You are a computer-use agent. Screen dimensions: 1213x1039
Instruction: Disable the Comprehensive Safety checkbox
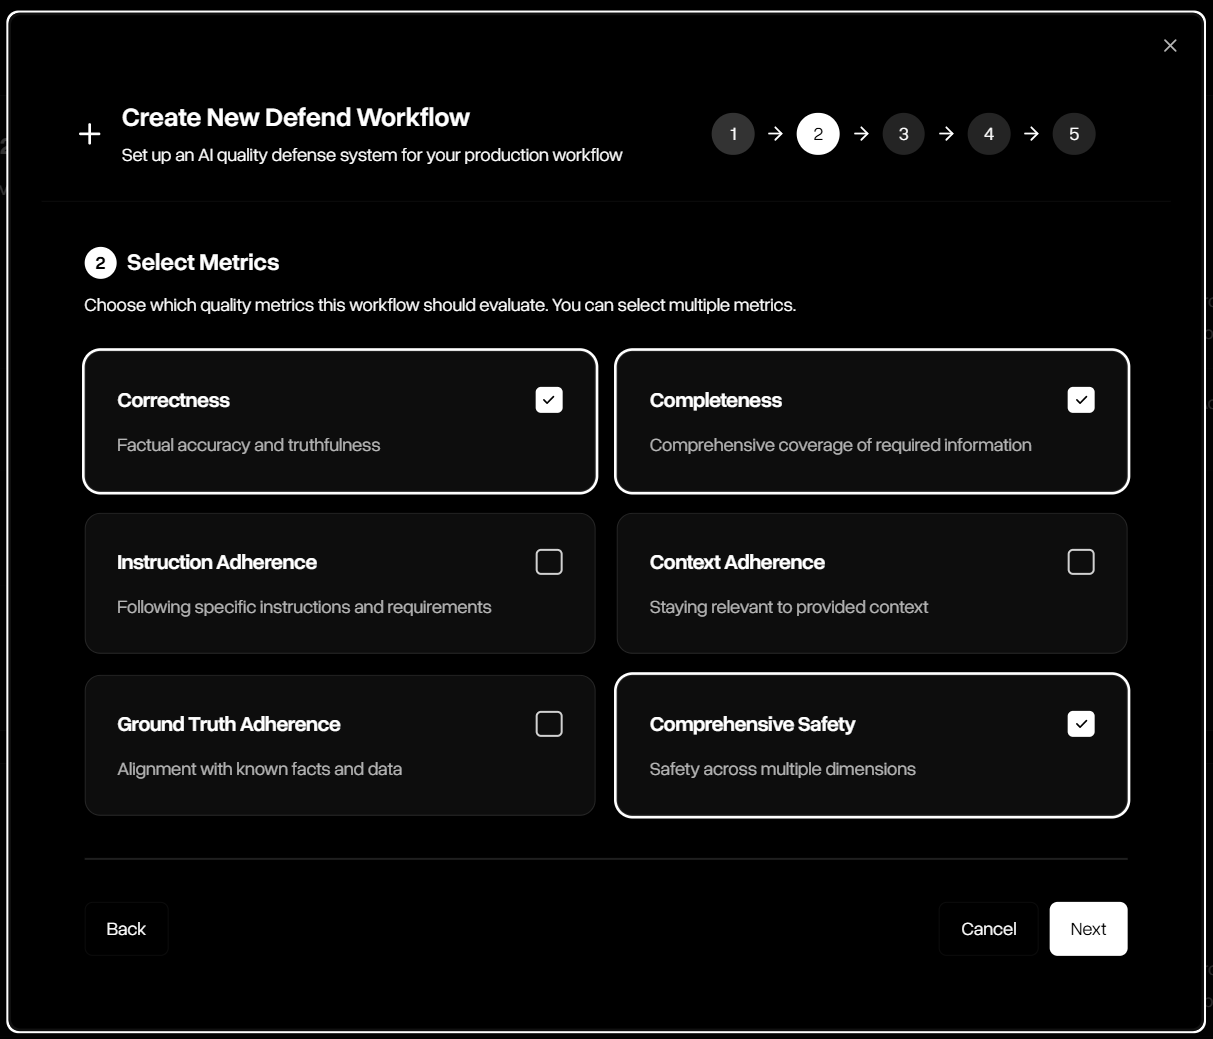pos(1080,723)
